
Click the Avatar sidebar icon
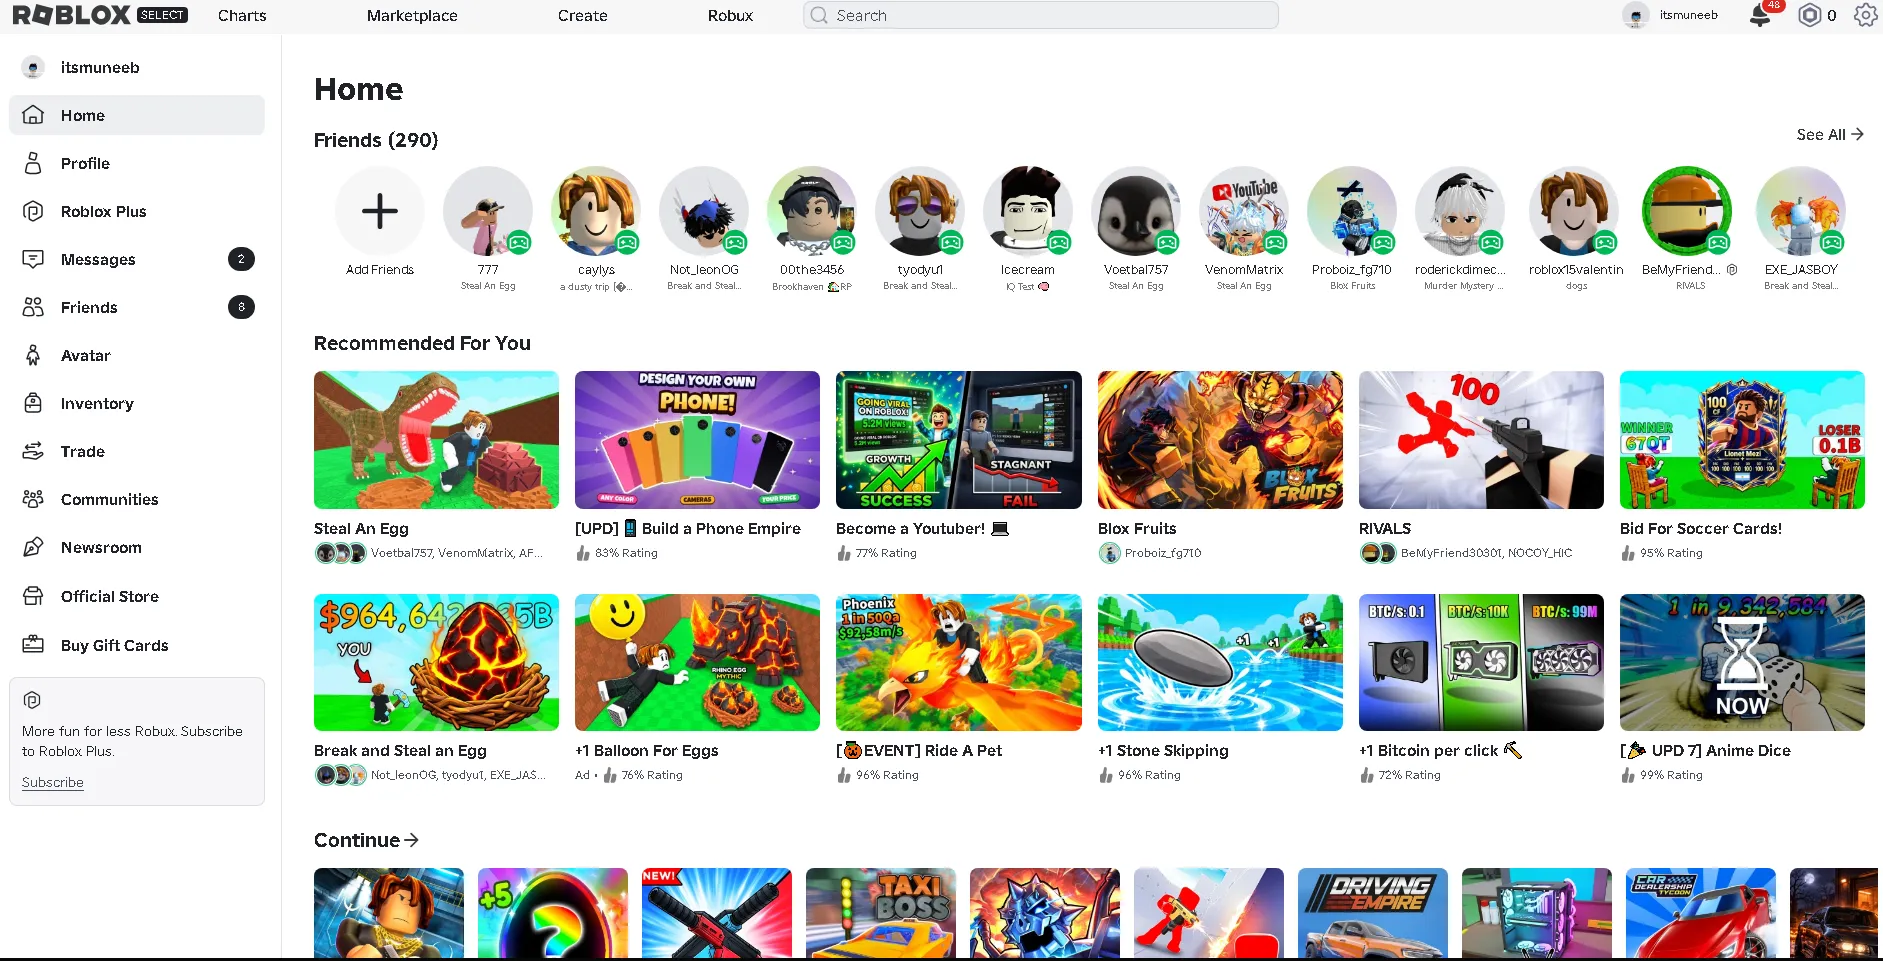click(x=33, y=355)
